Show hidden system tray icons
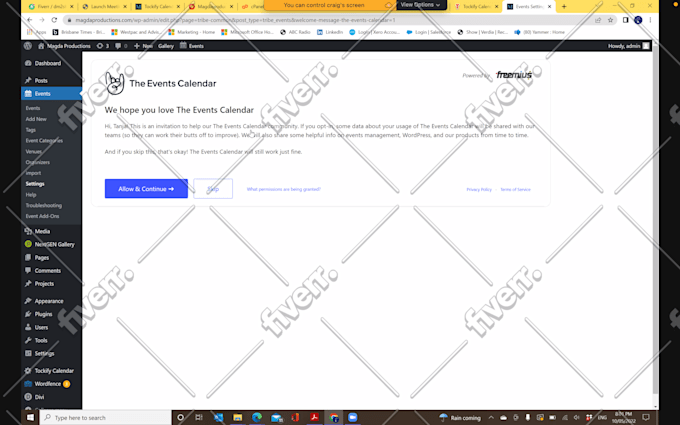The width and height of the screenshot is (680, 425). pos(491,418)
